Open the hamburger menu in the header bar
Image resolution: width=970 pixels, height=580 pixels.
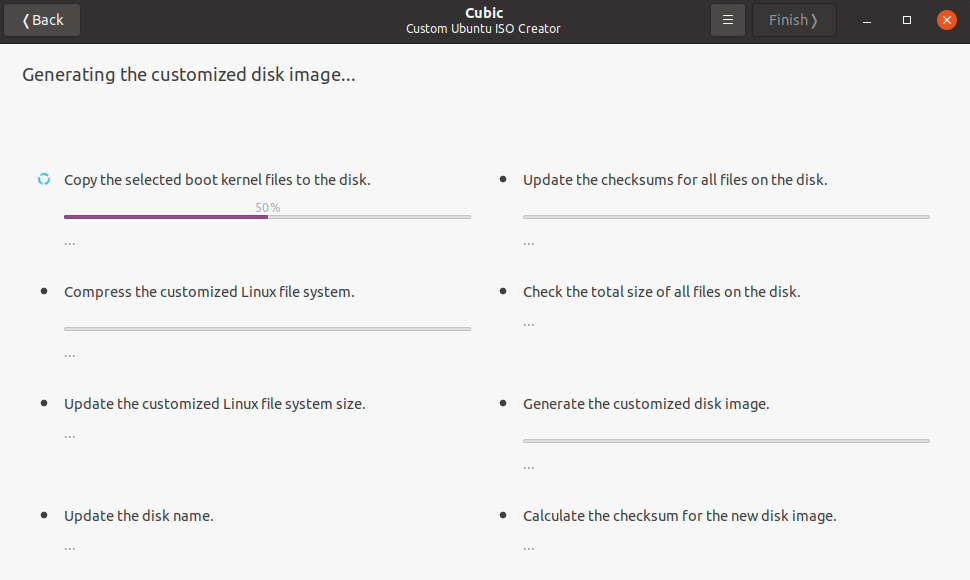(x=728, y=20)
